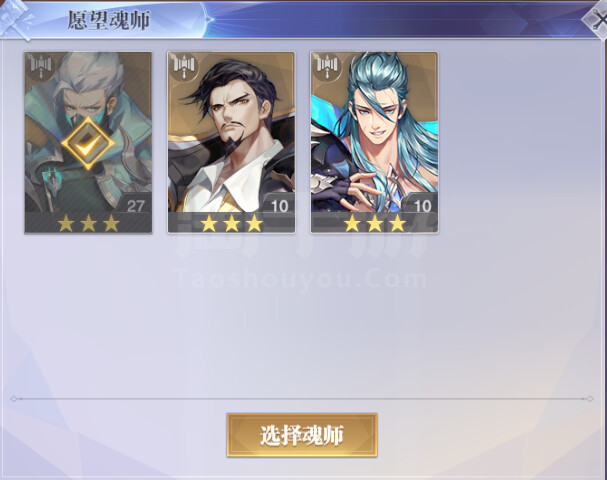The height and width of the screenshot is (480, 607).
Task: Click the crossed-weapons emblem beside 愿望魂师 title
Action: point(15,20)
